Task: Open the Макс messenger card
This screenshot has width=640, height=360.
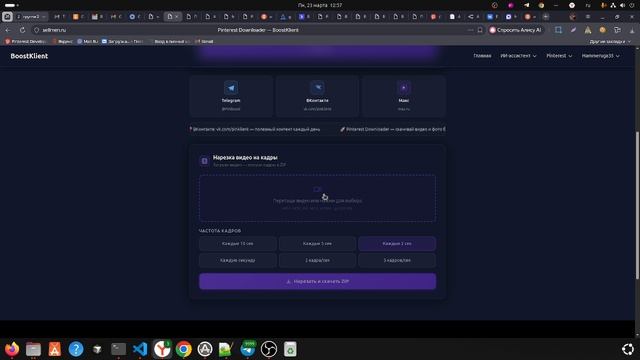Action: [x=403, y=96]
